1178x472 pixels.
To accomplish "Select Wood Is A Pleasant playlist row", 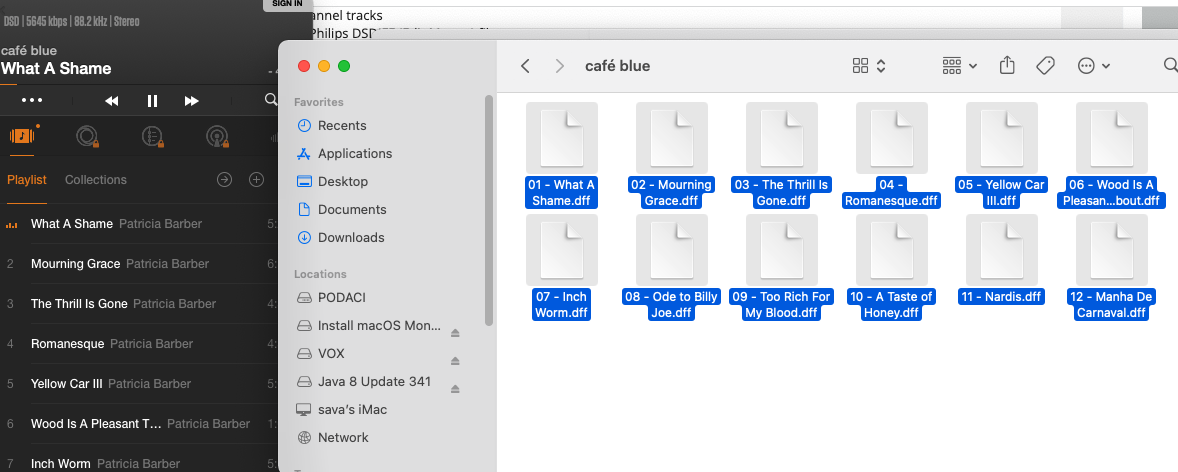I will (139, 424).
